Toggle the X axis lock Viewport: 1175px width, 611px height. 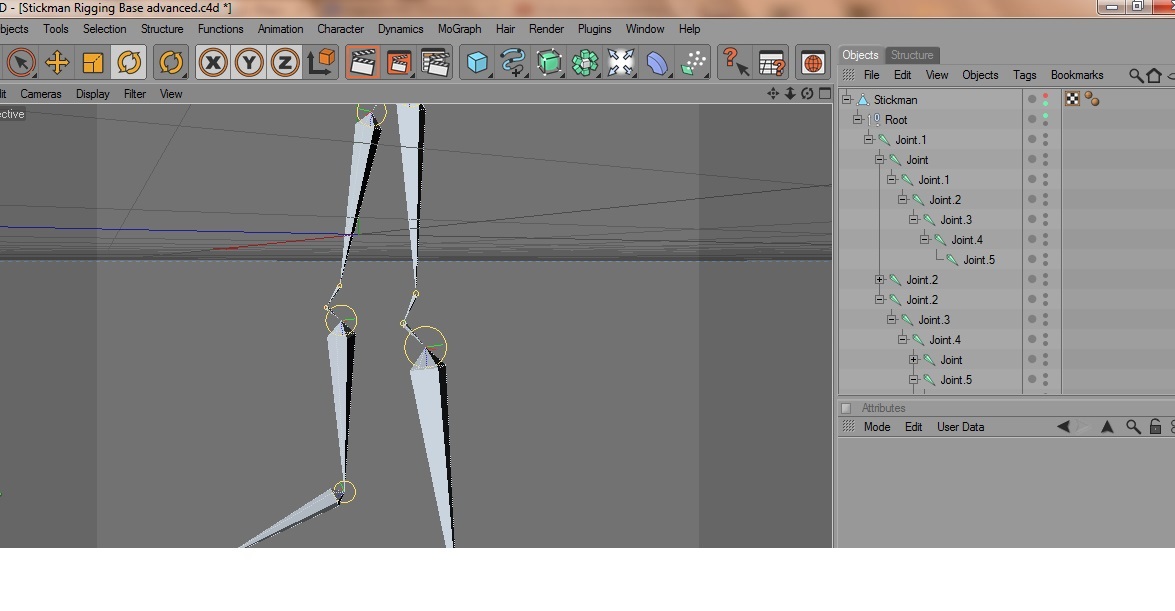(x=213, y=62)
